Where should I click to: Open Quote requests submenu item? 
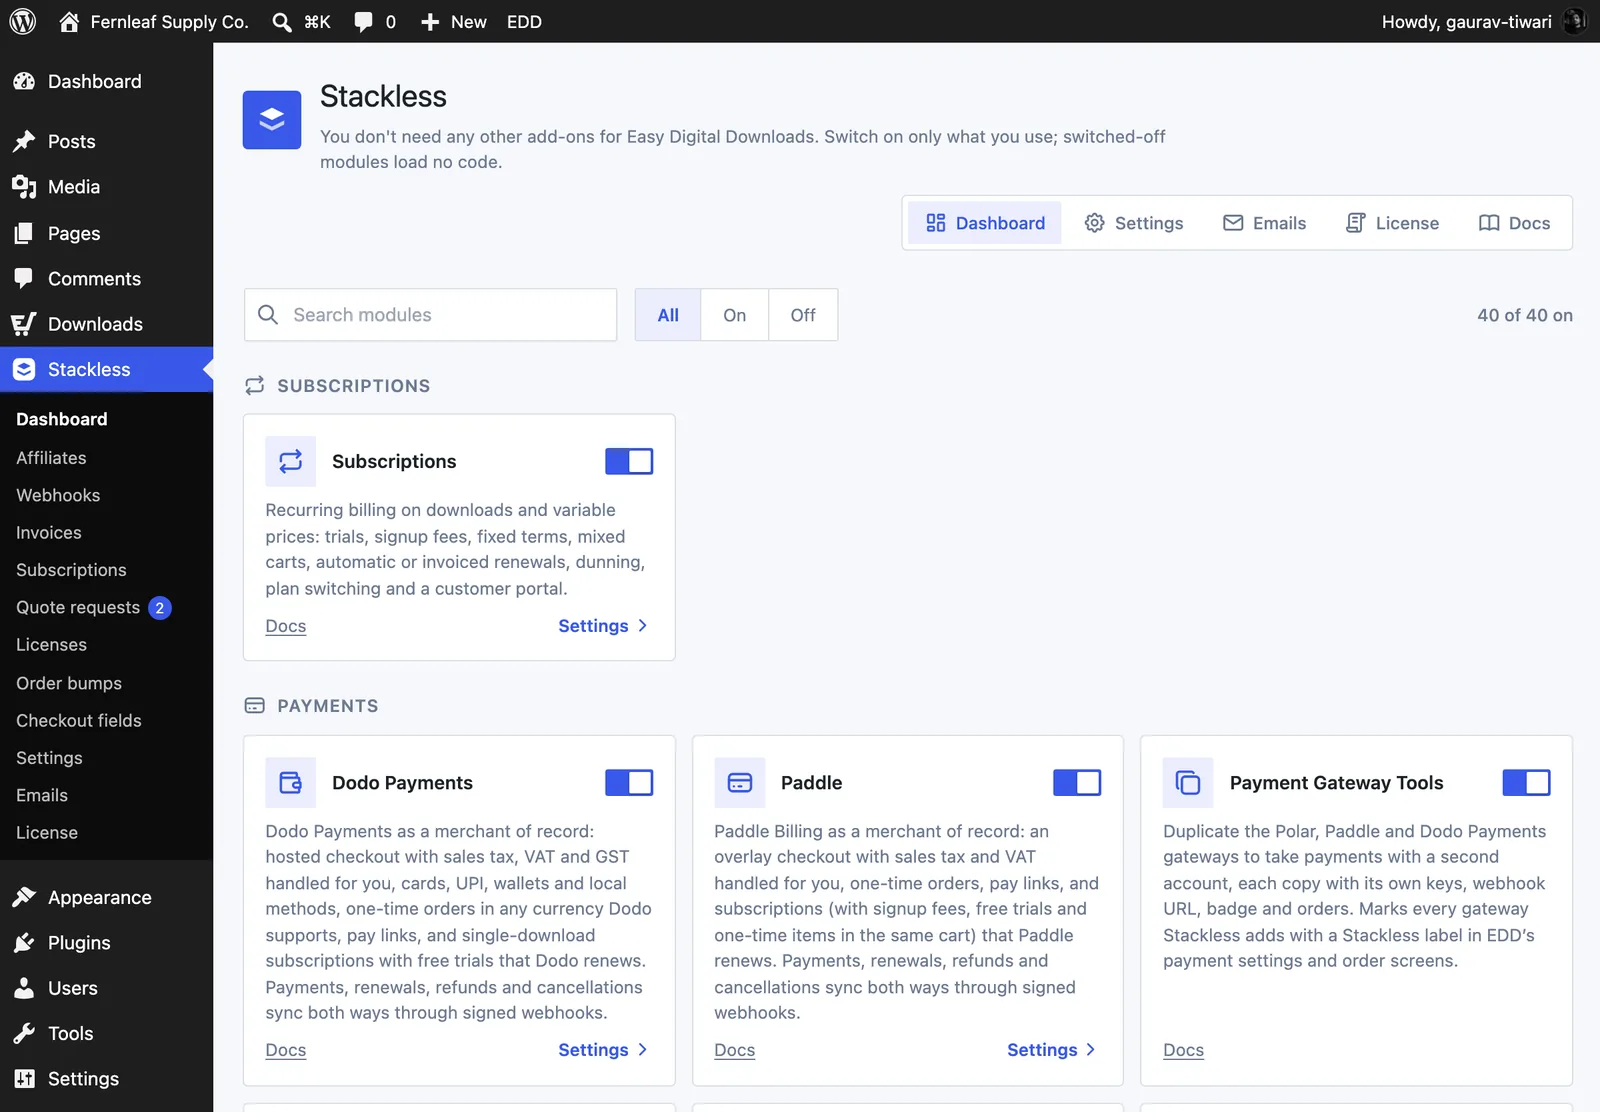point(106,607)
